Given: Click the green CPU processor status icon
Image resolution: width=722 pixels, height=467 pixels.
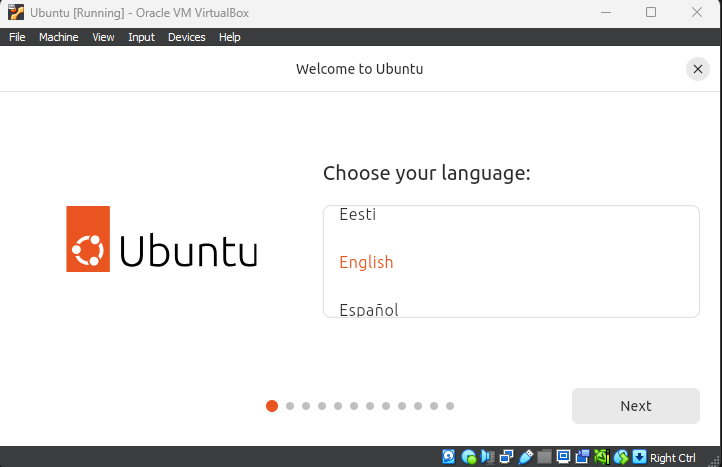Looking at the screenshot, I should coord(602,457).
